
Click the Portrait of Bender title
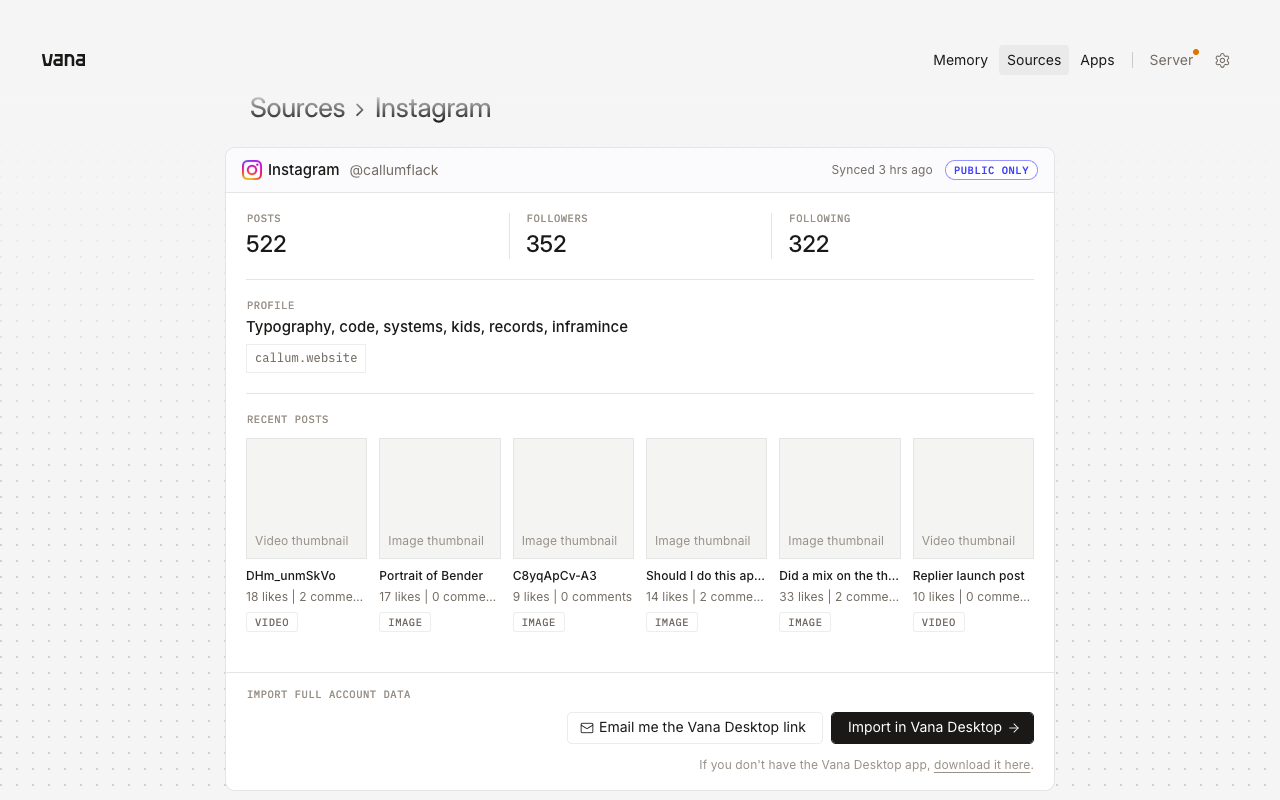[x=431, y=576]
